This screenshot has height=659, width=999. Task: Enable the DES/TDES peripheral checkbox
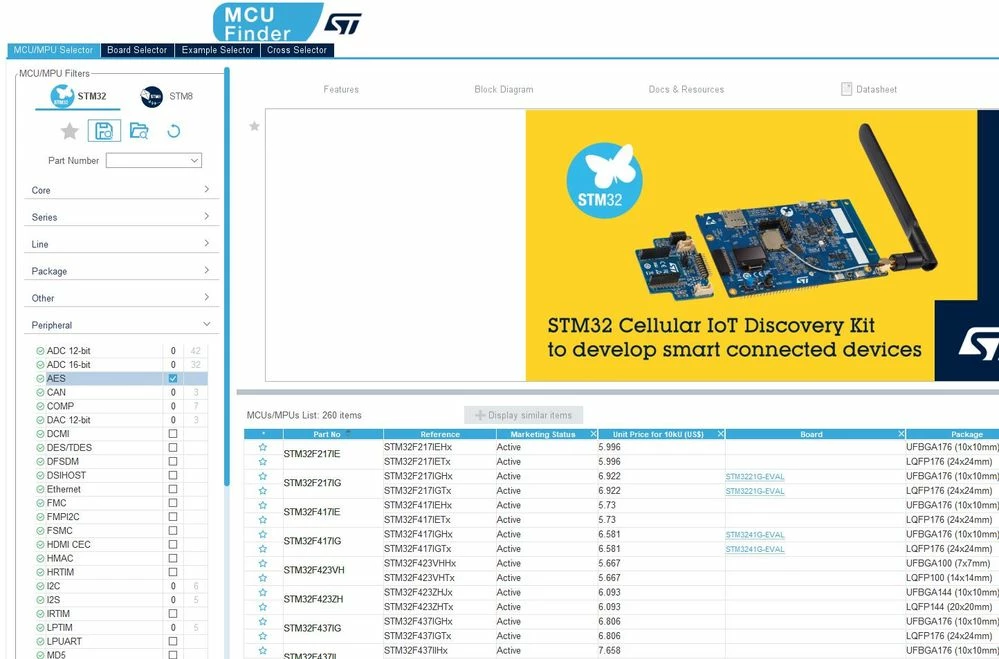point(173,447)
